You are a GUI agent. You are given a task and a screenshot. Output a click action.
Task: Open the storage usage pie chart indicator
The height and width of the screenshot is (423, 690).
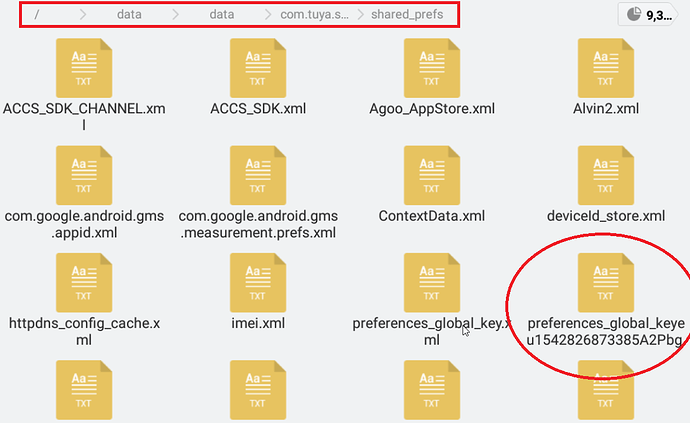pos(633,14)
